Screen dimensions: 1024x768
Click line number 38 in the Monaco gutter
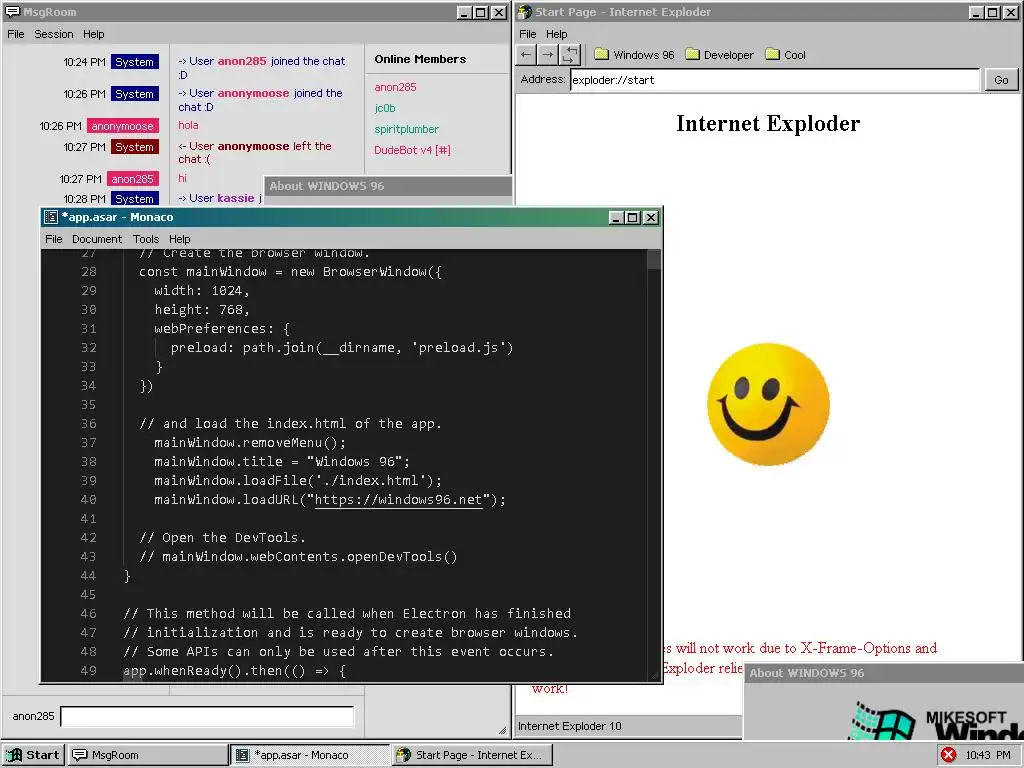[x=89, y=462]
